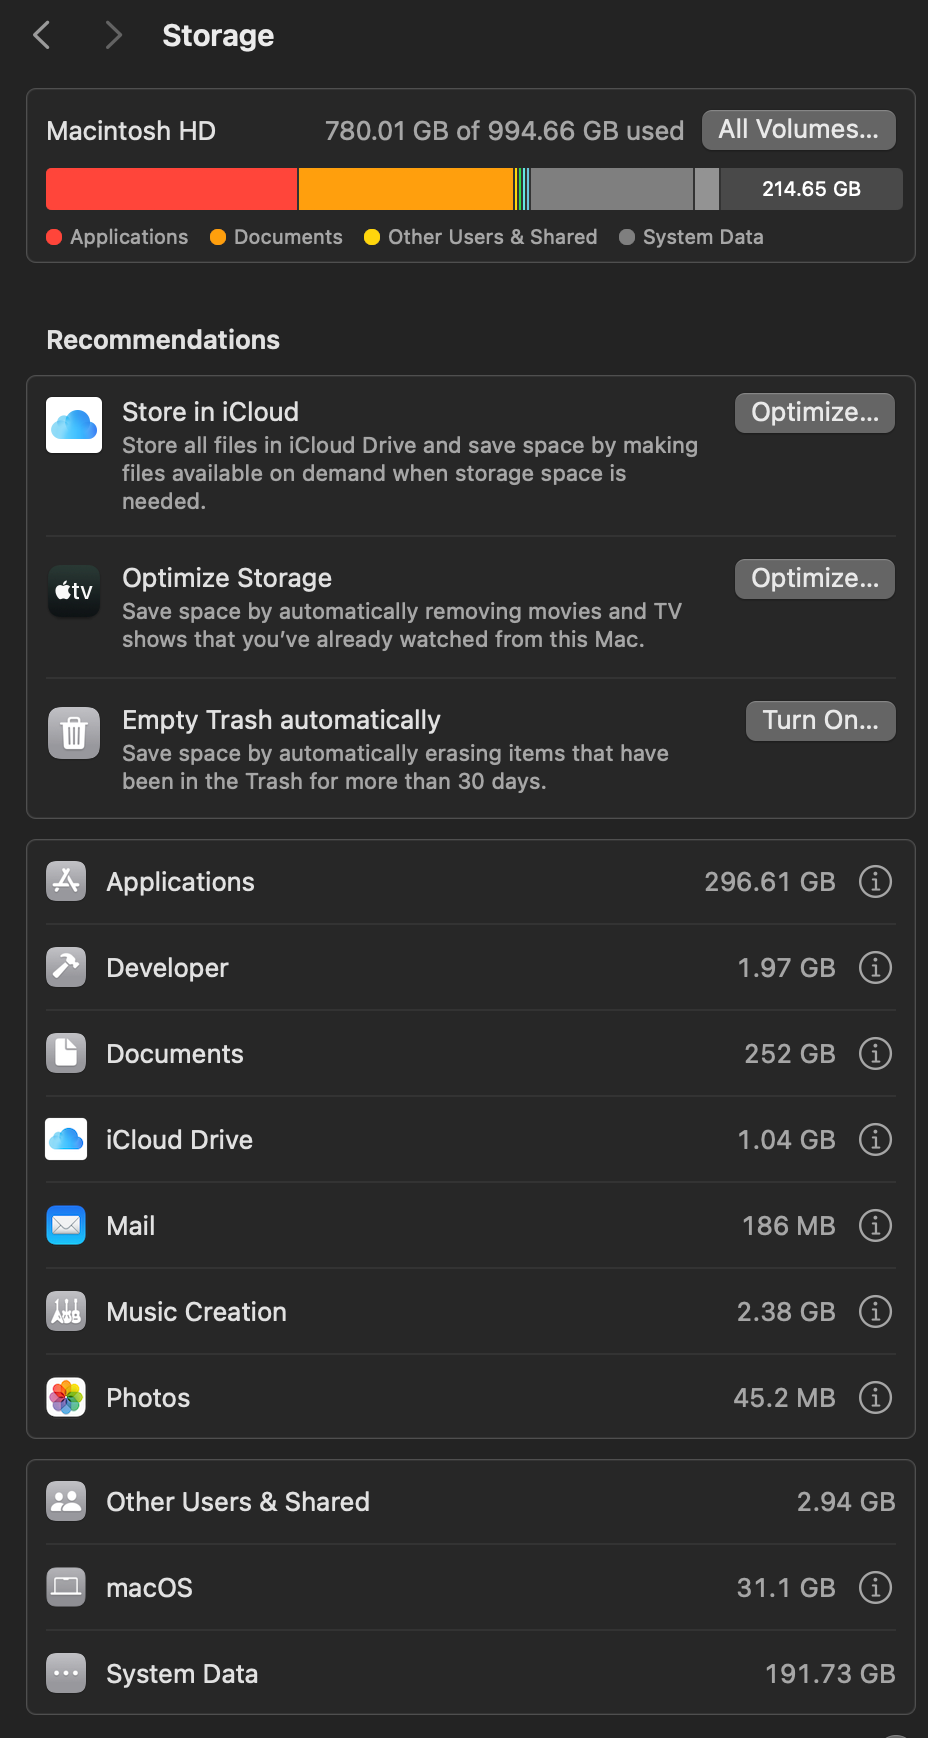The height and width of the screenshot is (1738, 928).
Task: Show info for Documents storage
Action: pos(875,1054)
